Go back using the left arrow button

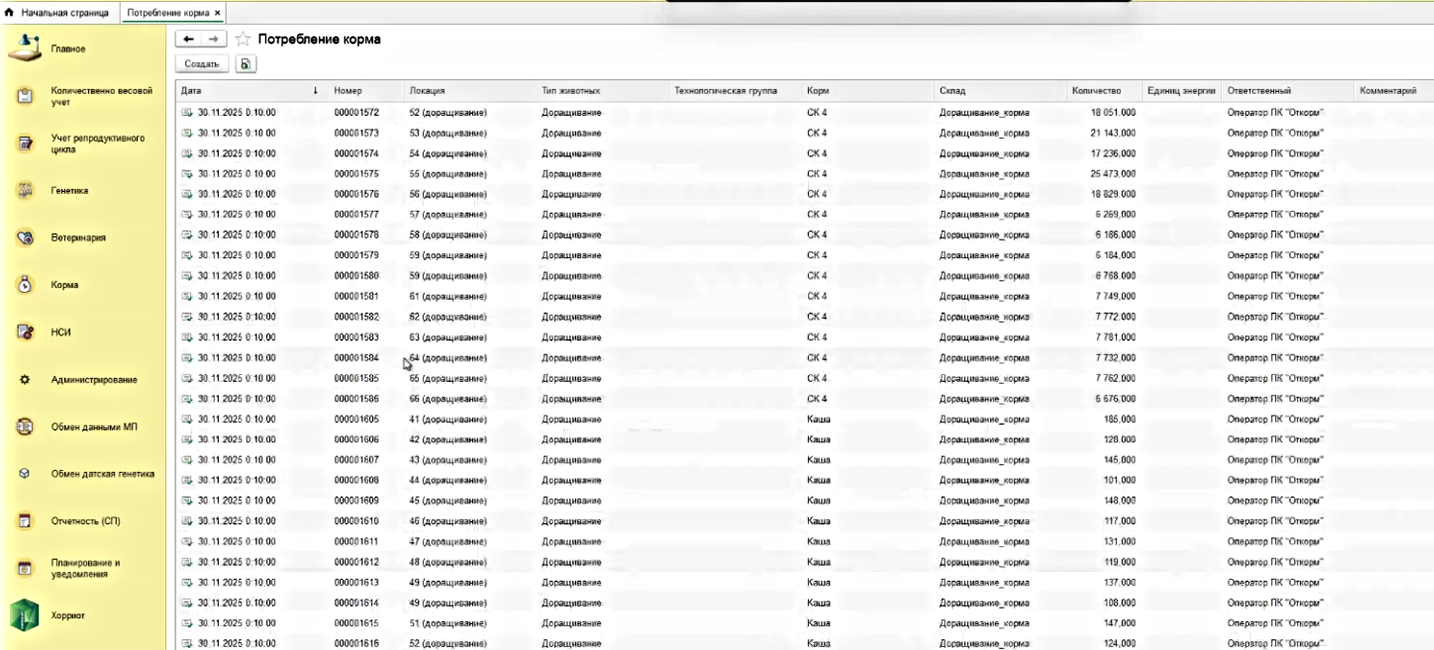189,39
